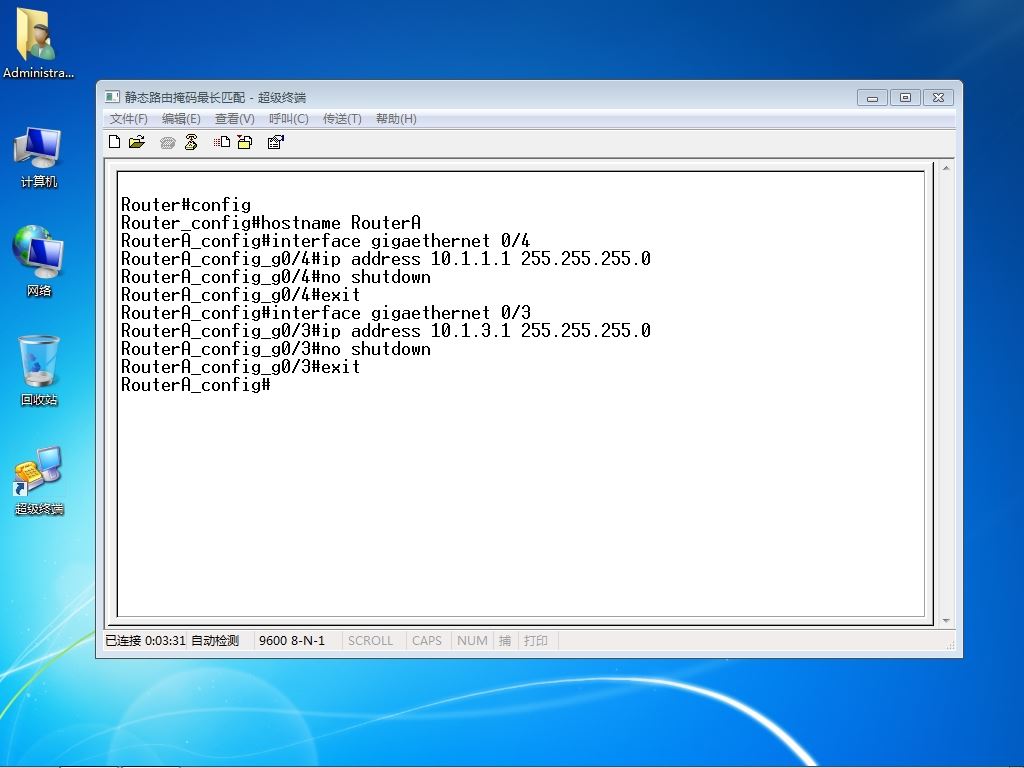Viewport: 1024px width, 768px height.
Task: Open the 超级终端 desktop shortcut
Action: 39,479
